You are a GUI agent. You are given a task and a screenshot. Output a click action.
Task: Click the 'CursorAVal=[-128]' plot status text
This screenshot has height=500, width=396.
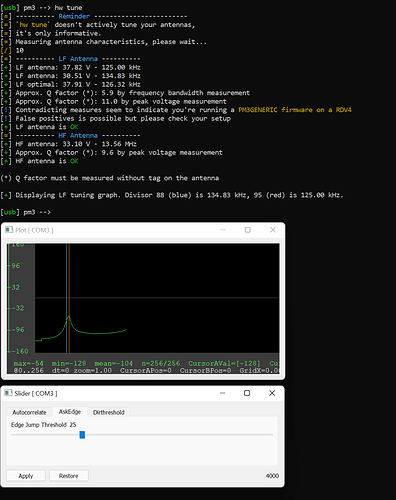(x=224, y=363)
